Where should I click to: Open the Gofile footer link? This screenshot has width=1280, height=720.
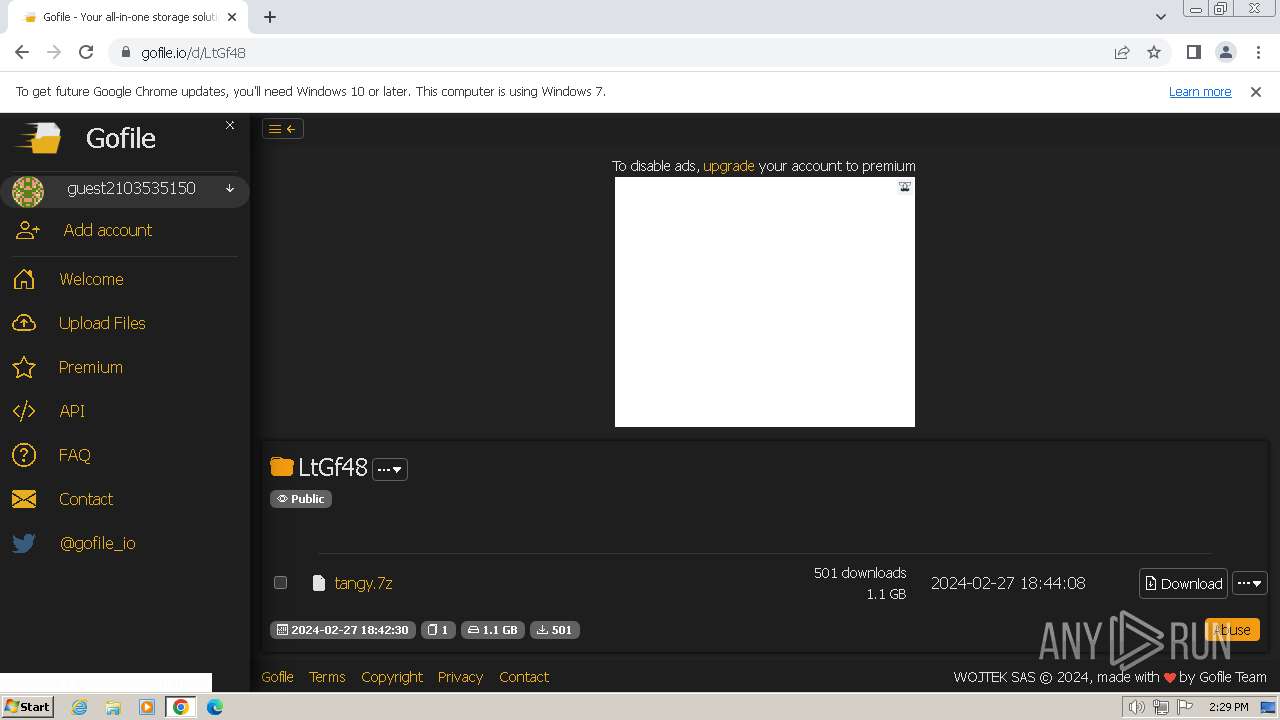[x=277, y=677]
